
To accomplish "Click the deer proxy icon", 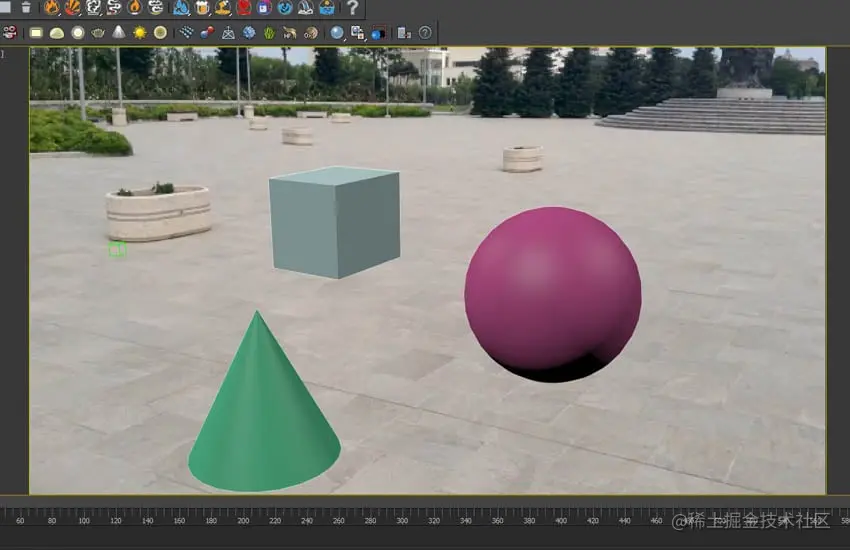I will point(290,33).
